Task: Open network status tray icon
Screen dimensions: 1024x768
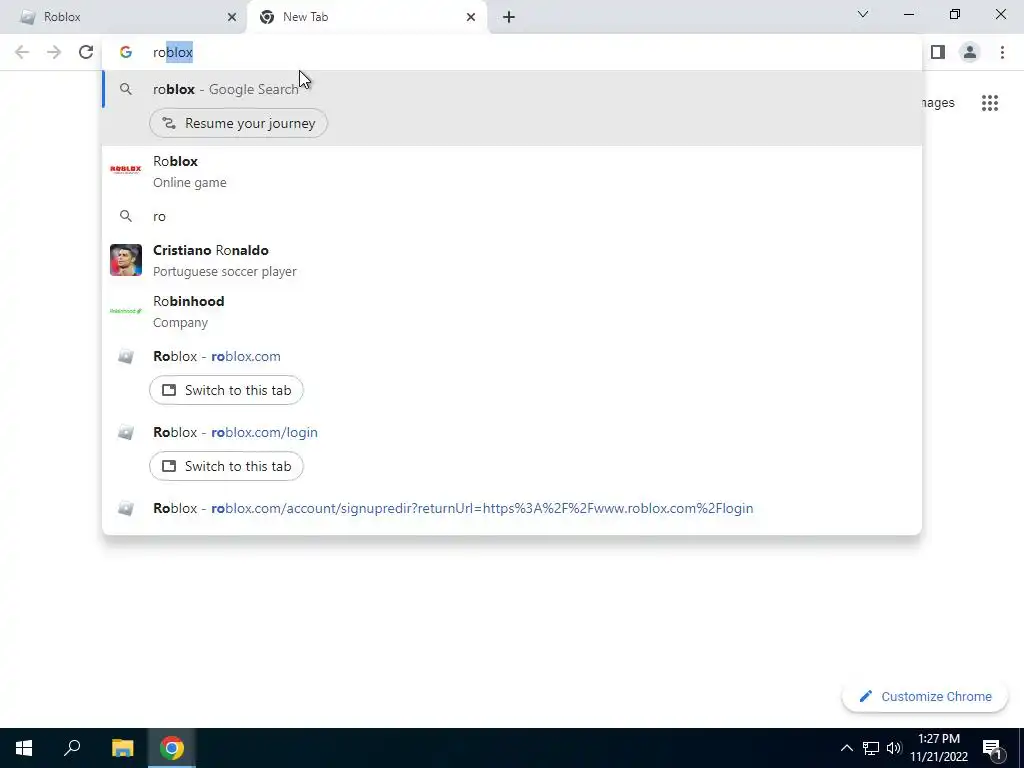Action: tap(871, 748)
